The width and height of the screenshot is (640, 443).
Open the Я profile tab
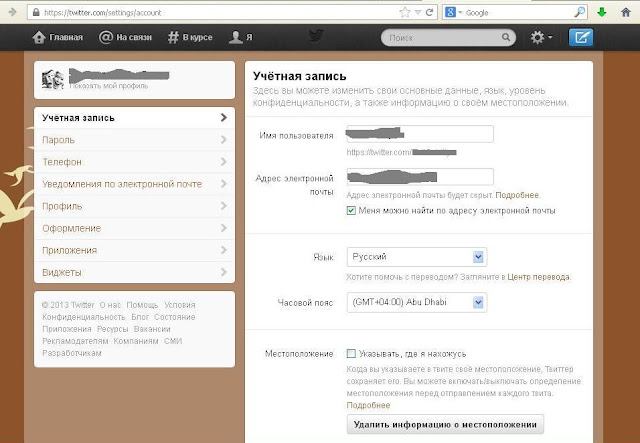click(241, 37)
